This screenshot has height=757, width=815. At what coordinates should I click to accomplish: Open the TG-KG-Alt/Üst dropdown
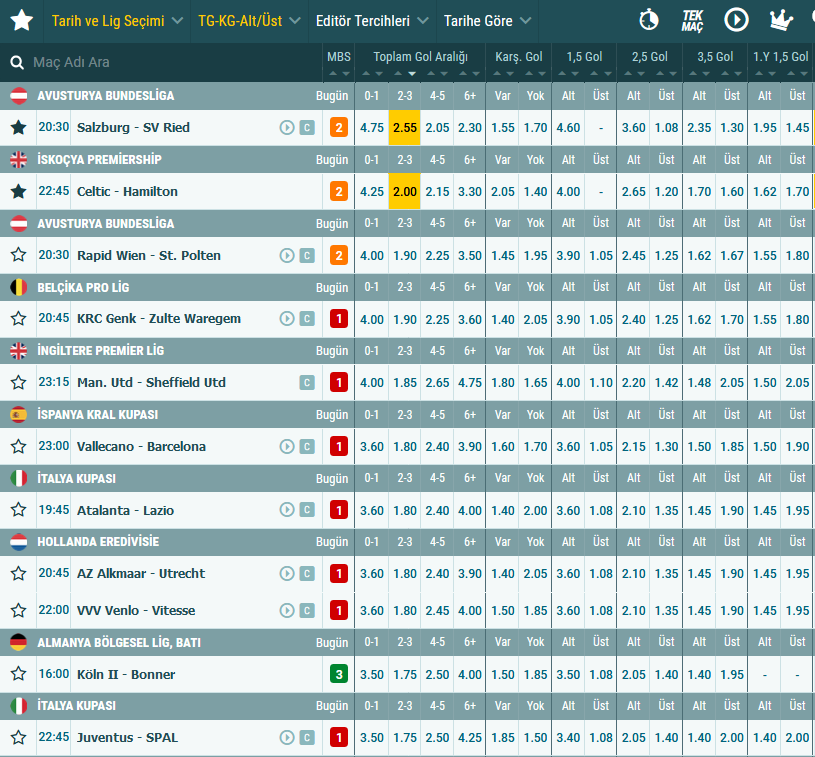click(x=249, y=21)
